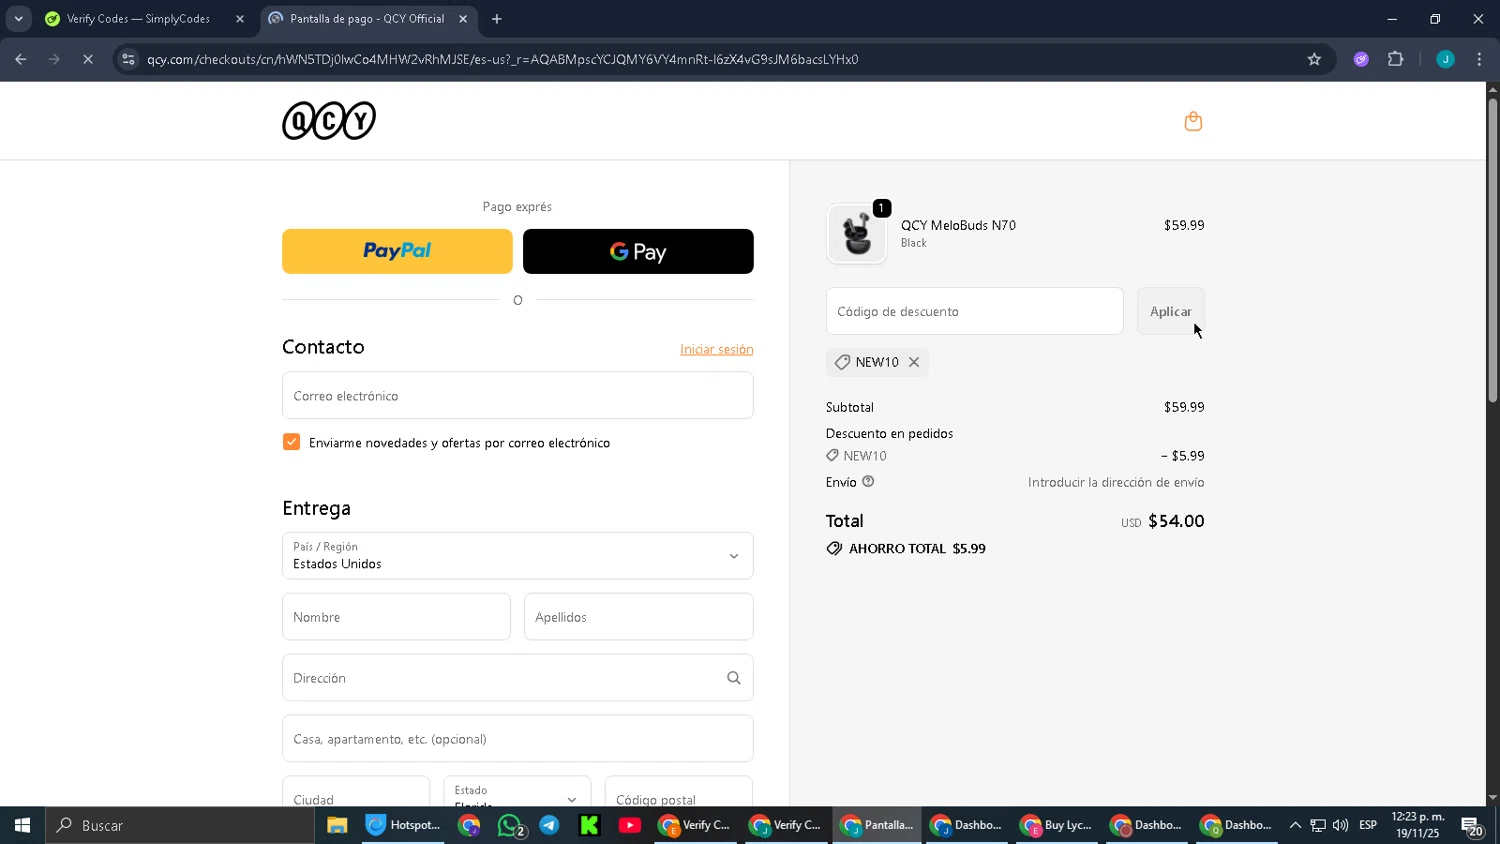Open File Explorer from the taskbar
The height and width of the screenshot is (844, 1500).
click(337, 825)
